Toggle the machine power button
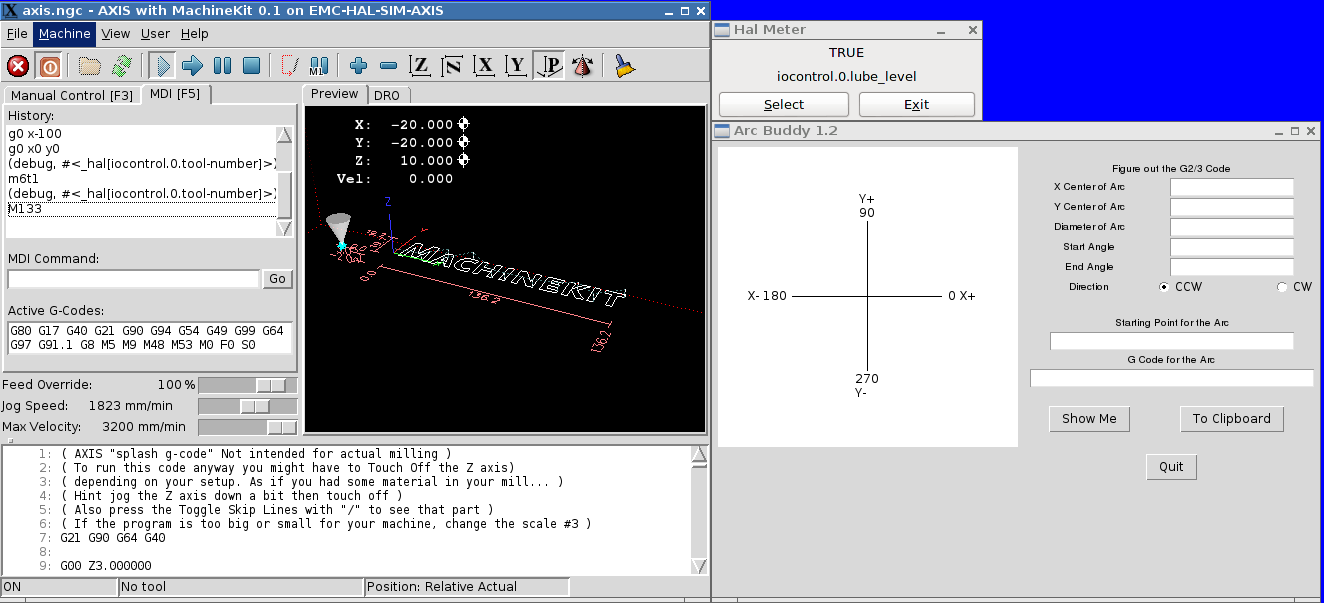1324x603 pixels. pos(48,66)
